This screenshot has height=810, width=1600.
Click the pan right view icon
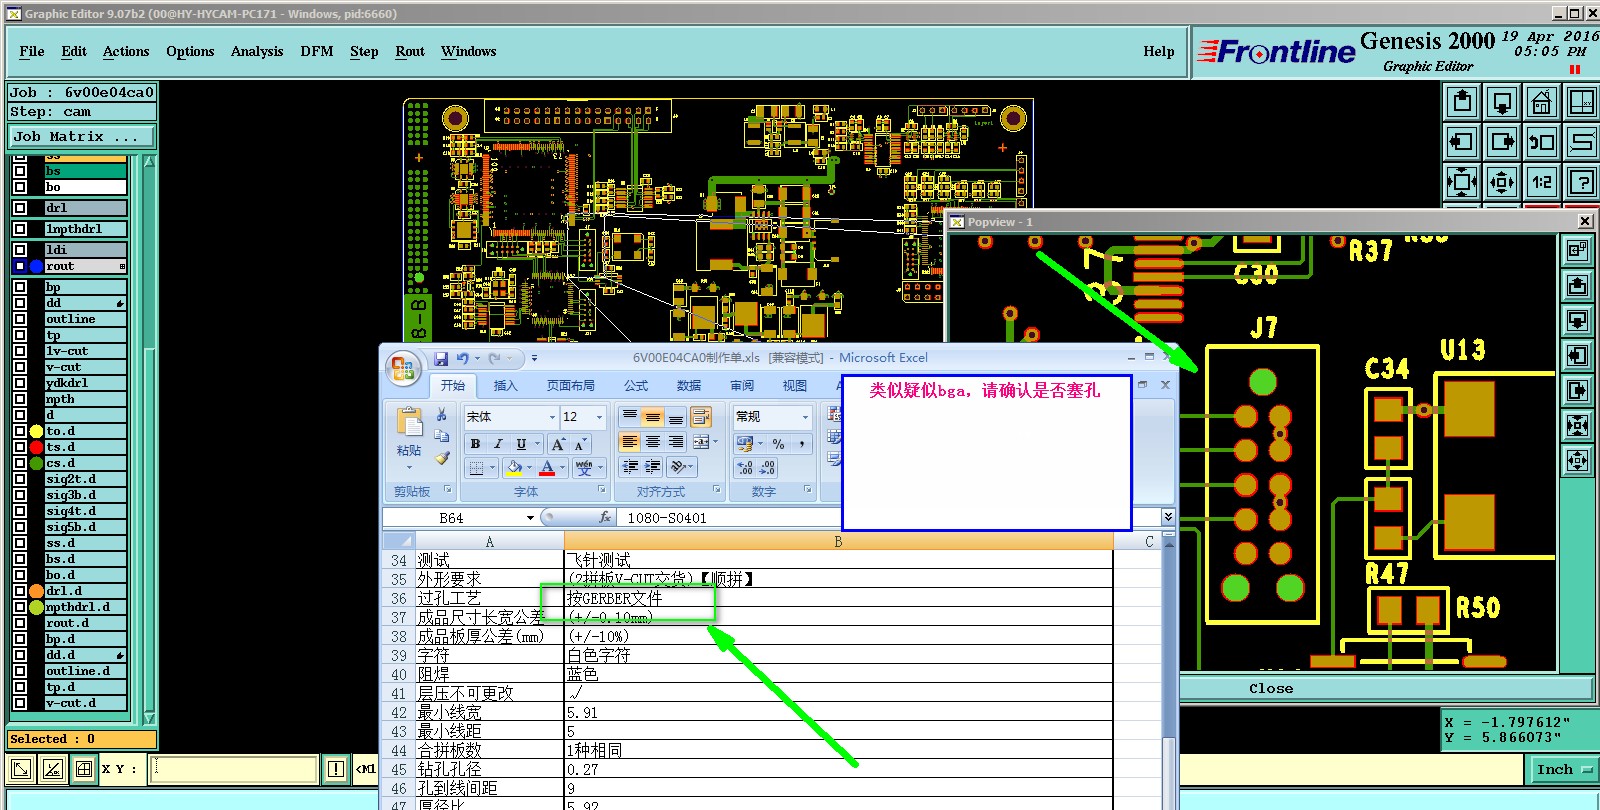(x=1502, y=142)
